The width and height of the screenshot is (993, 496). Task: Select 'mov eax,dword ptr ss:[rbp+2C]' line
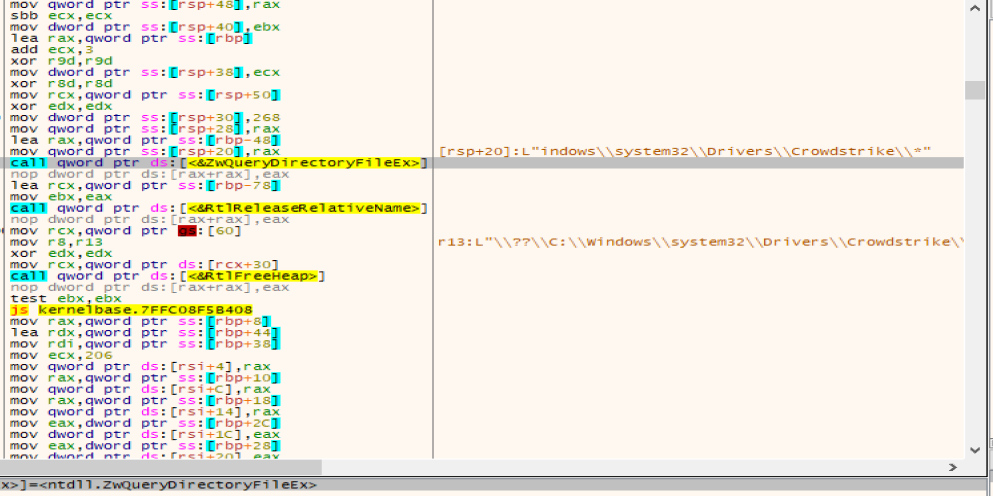pos(145,423)
